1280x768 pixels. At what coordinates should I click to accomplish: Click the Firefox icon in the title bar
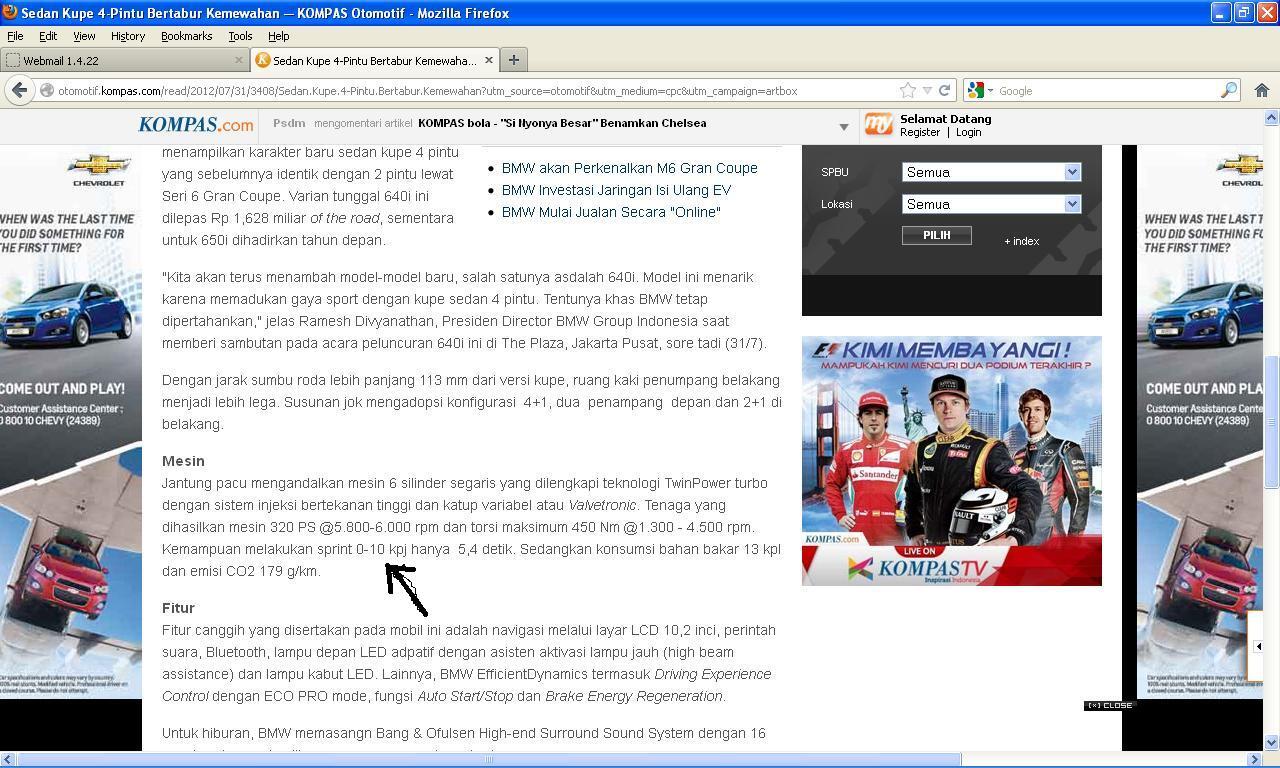(x=10, y=13)
